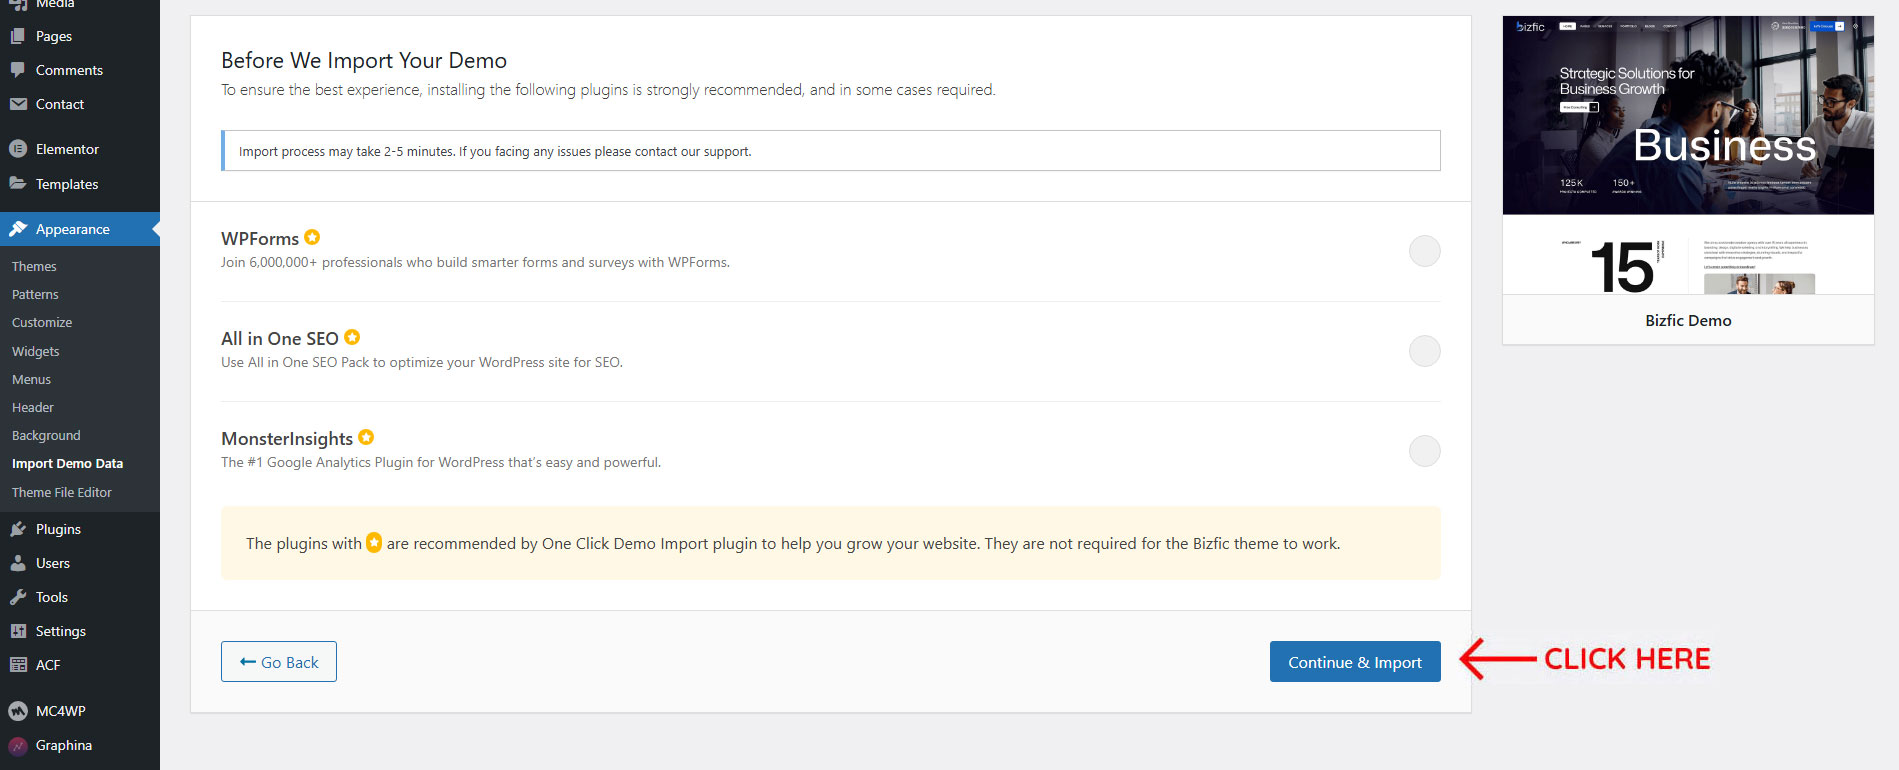
Task: Click the Pages icon in sidebar
Action: [x=18, y=36]
